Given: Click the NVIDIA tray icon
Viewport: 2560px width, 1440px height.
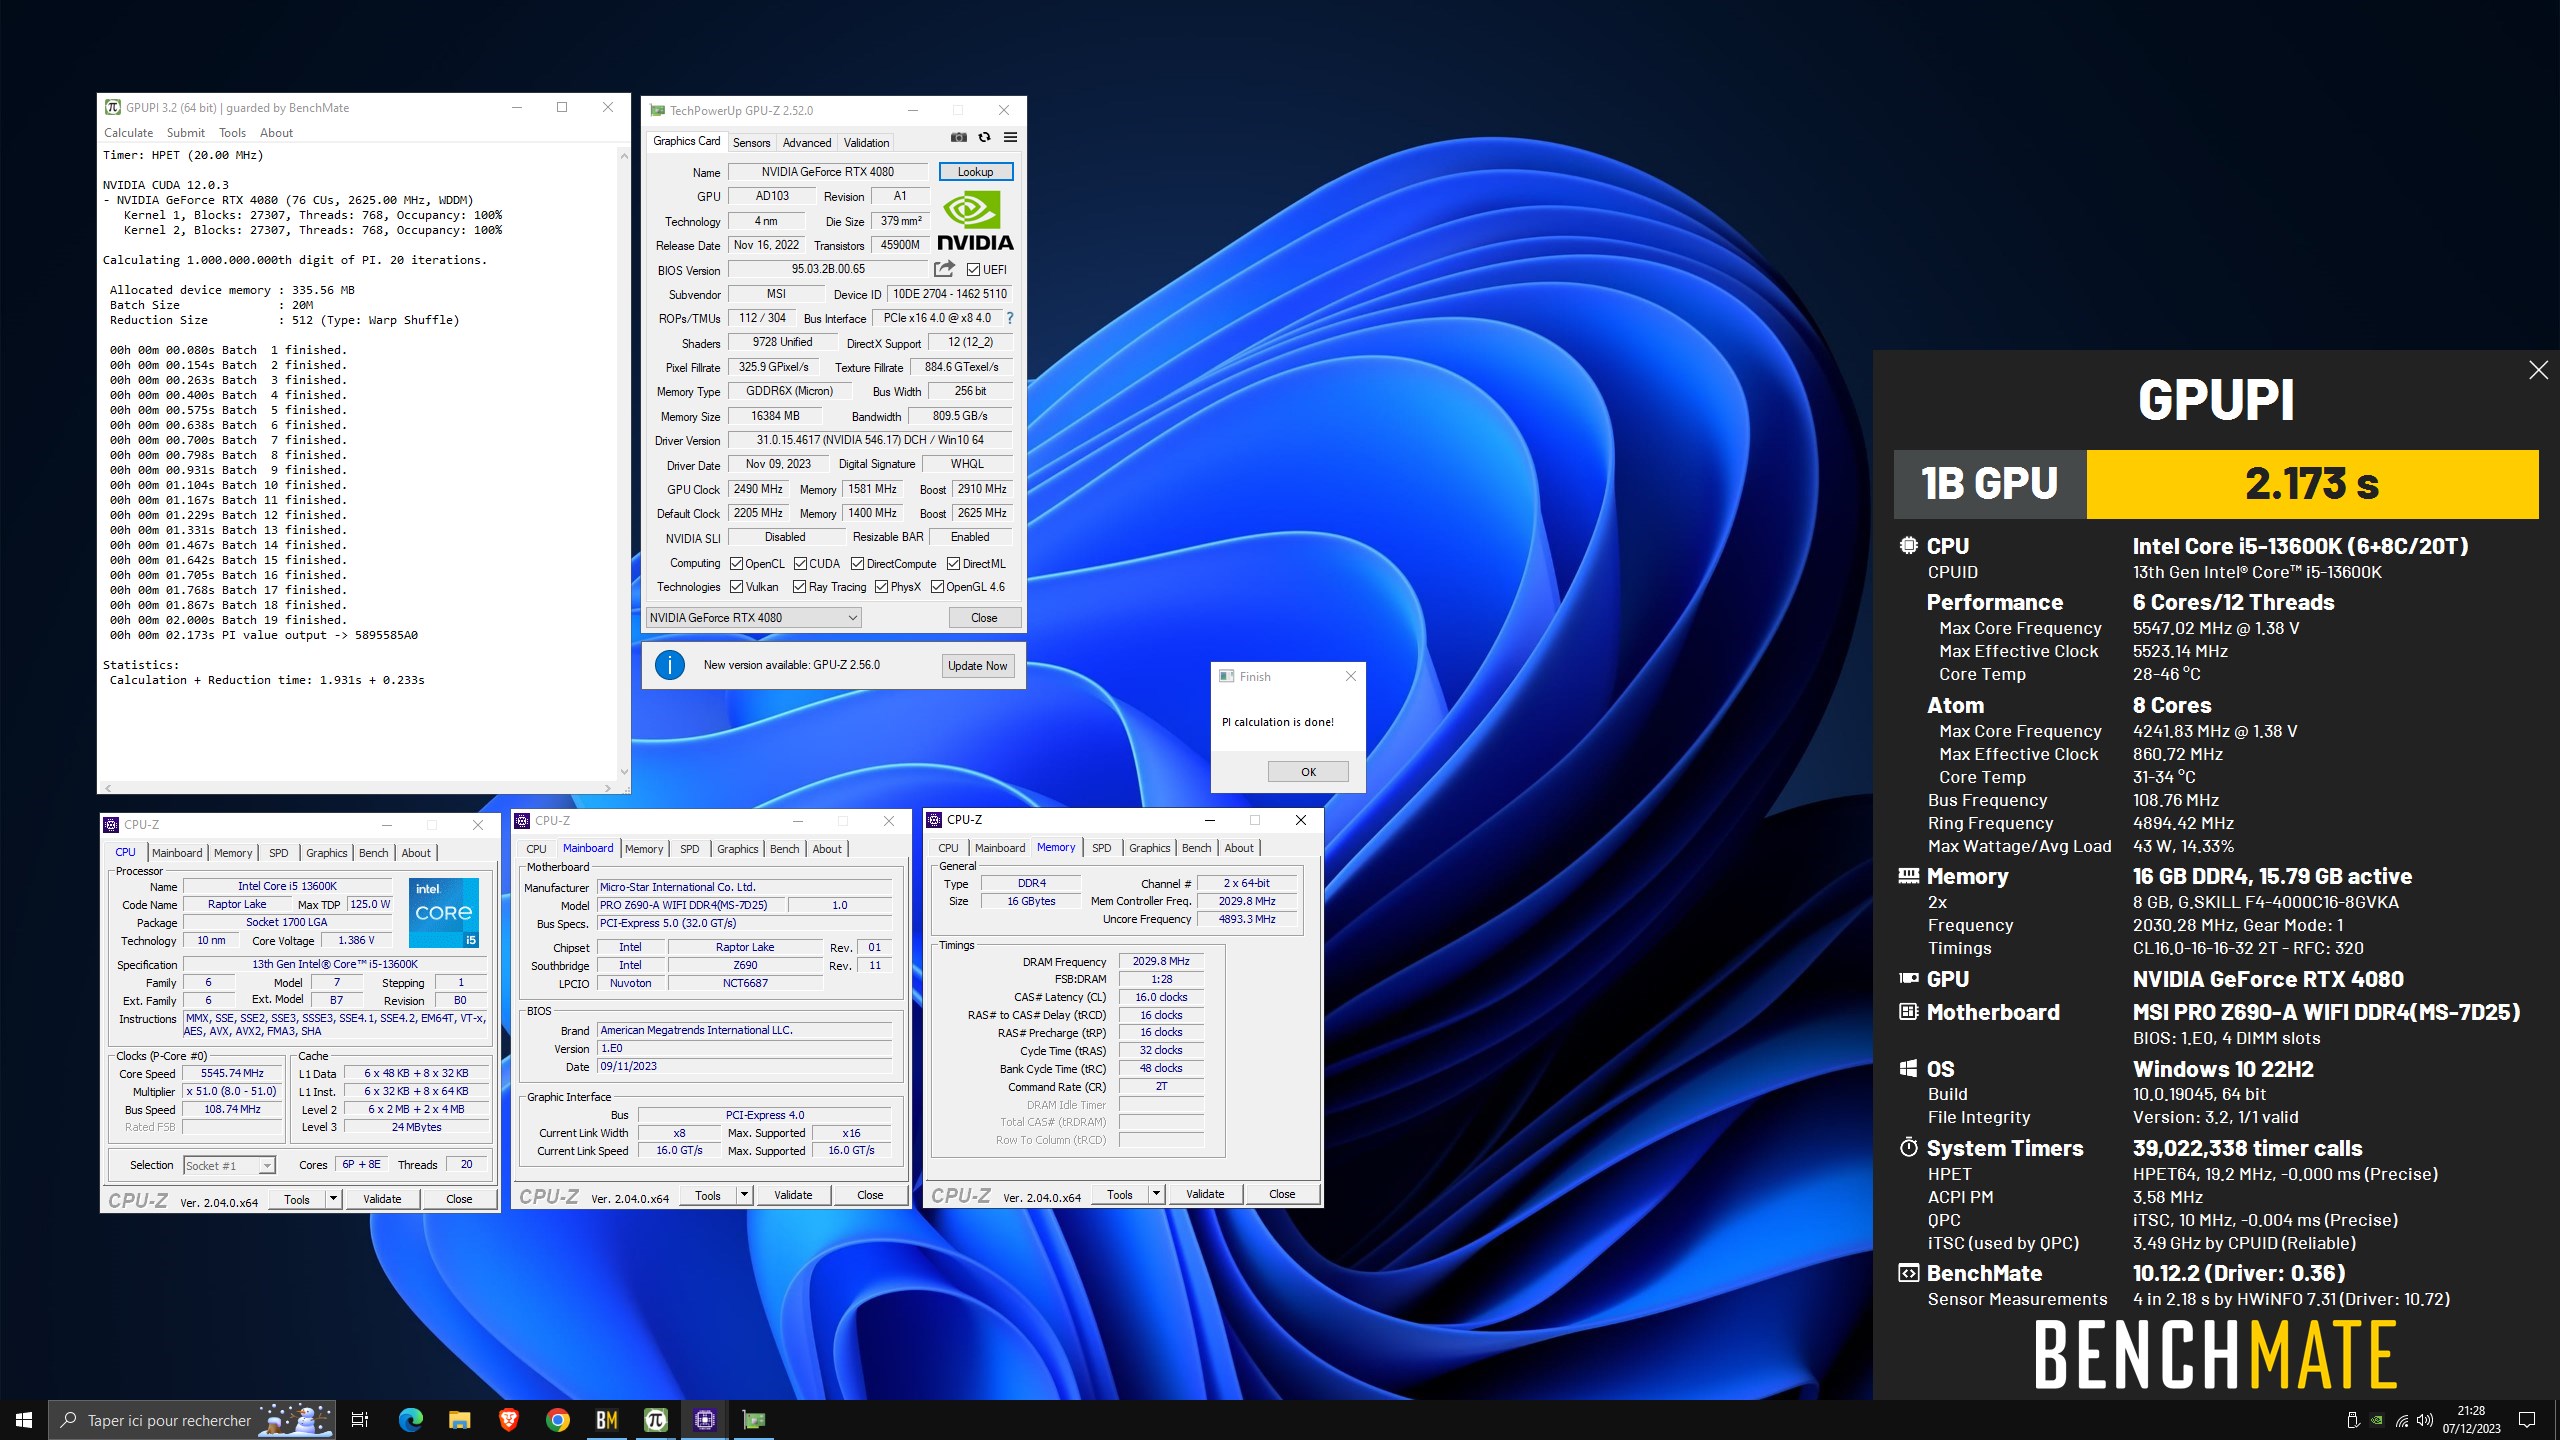Looking at the screenshot, I should (x=2377, y=1421).
